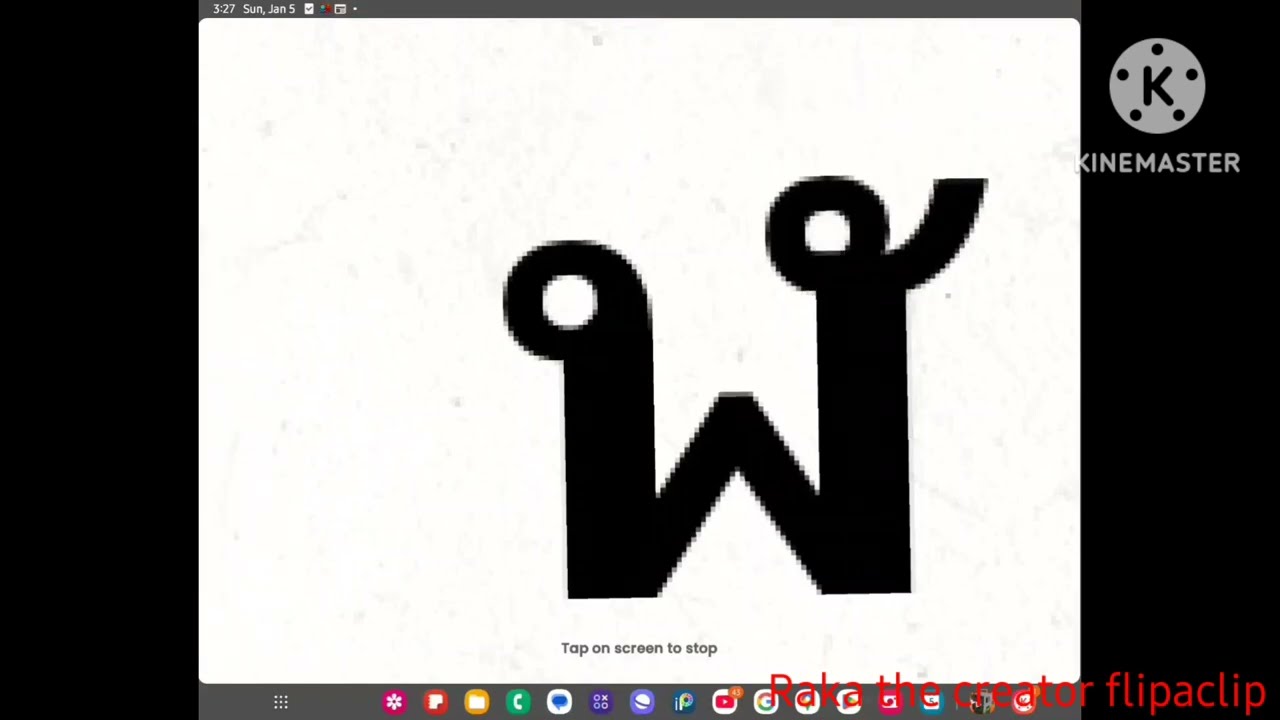Open the red notes app icon
Viewport: 1280px width, 720px height.
coord(435,702)
